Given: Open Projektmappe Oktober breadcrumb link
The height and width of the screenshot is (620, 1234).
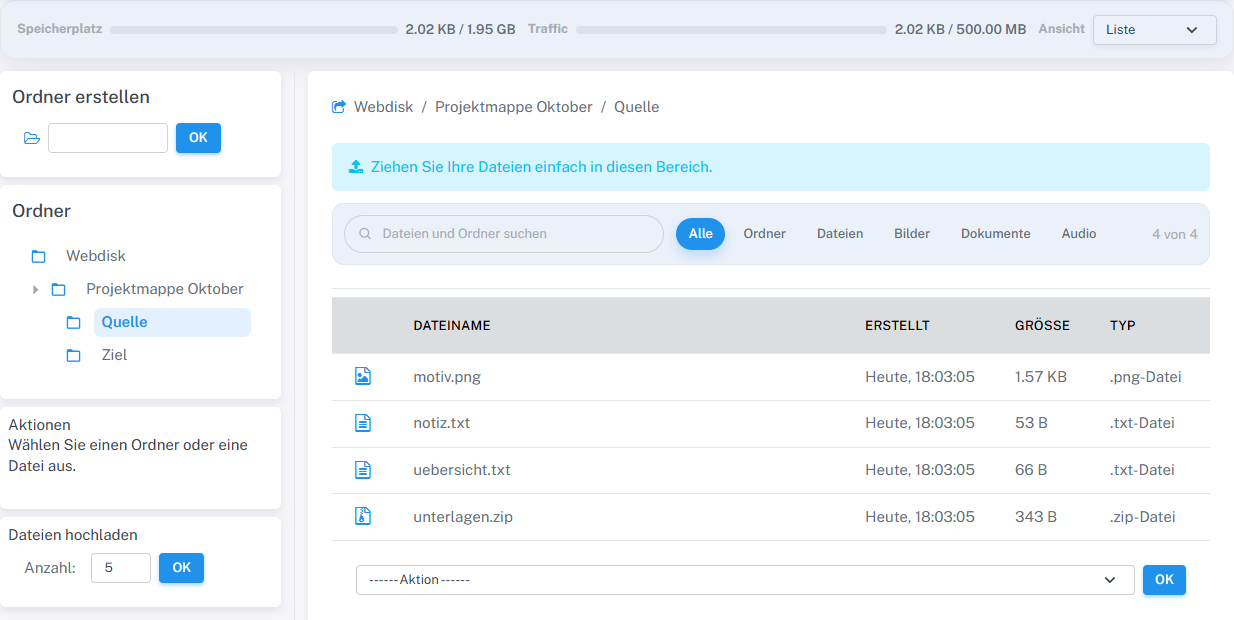Looking at the screenshot, I should click(514, 106).
